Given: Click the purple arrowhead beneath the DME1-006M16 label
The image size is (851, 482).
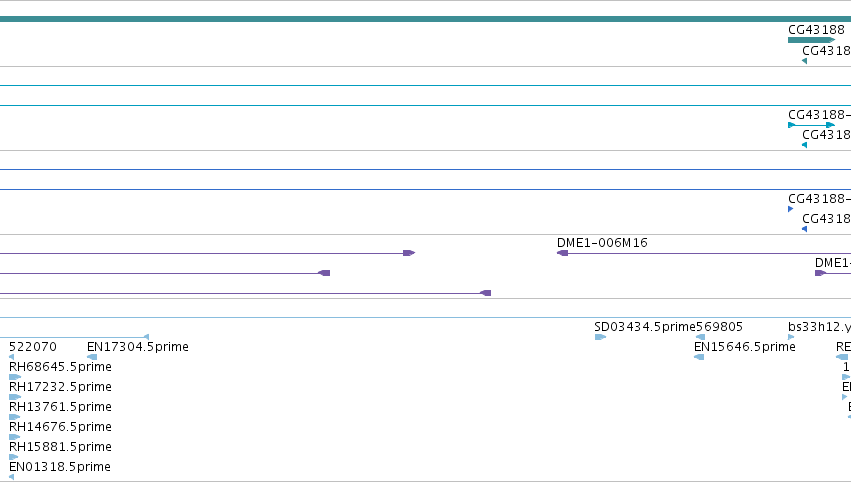Looking at the screenshot, I should (562, 253).
